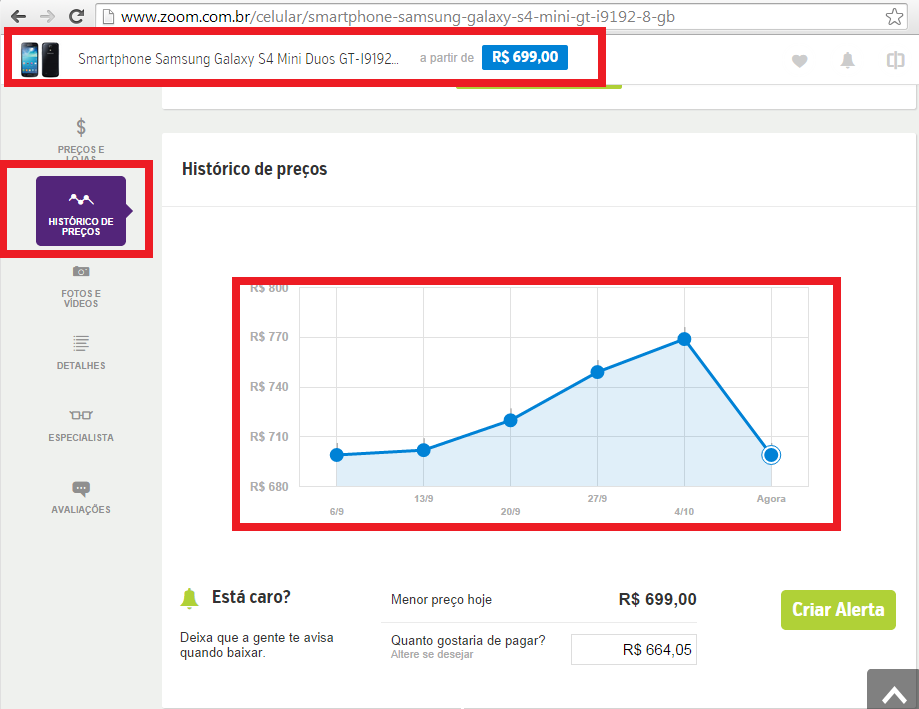Screen dimensions: 919x709
Task: Add product to favorites with heart icon
Action: [799, 60]
